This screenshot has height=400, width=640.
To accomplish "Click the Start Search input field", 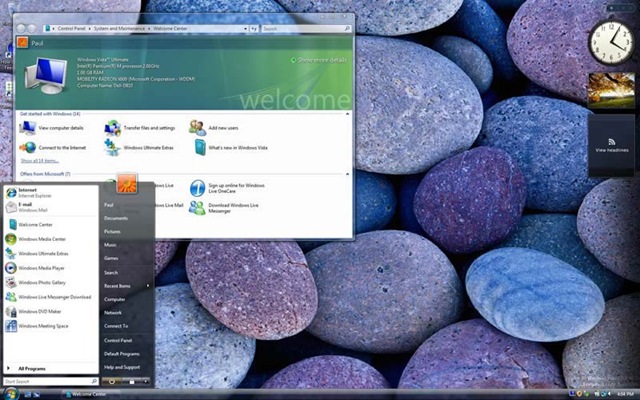I will (x=51, y=381).
